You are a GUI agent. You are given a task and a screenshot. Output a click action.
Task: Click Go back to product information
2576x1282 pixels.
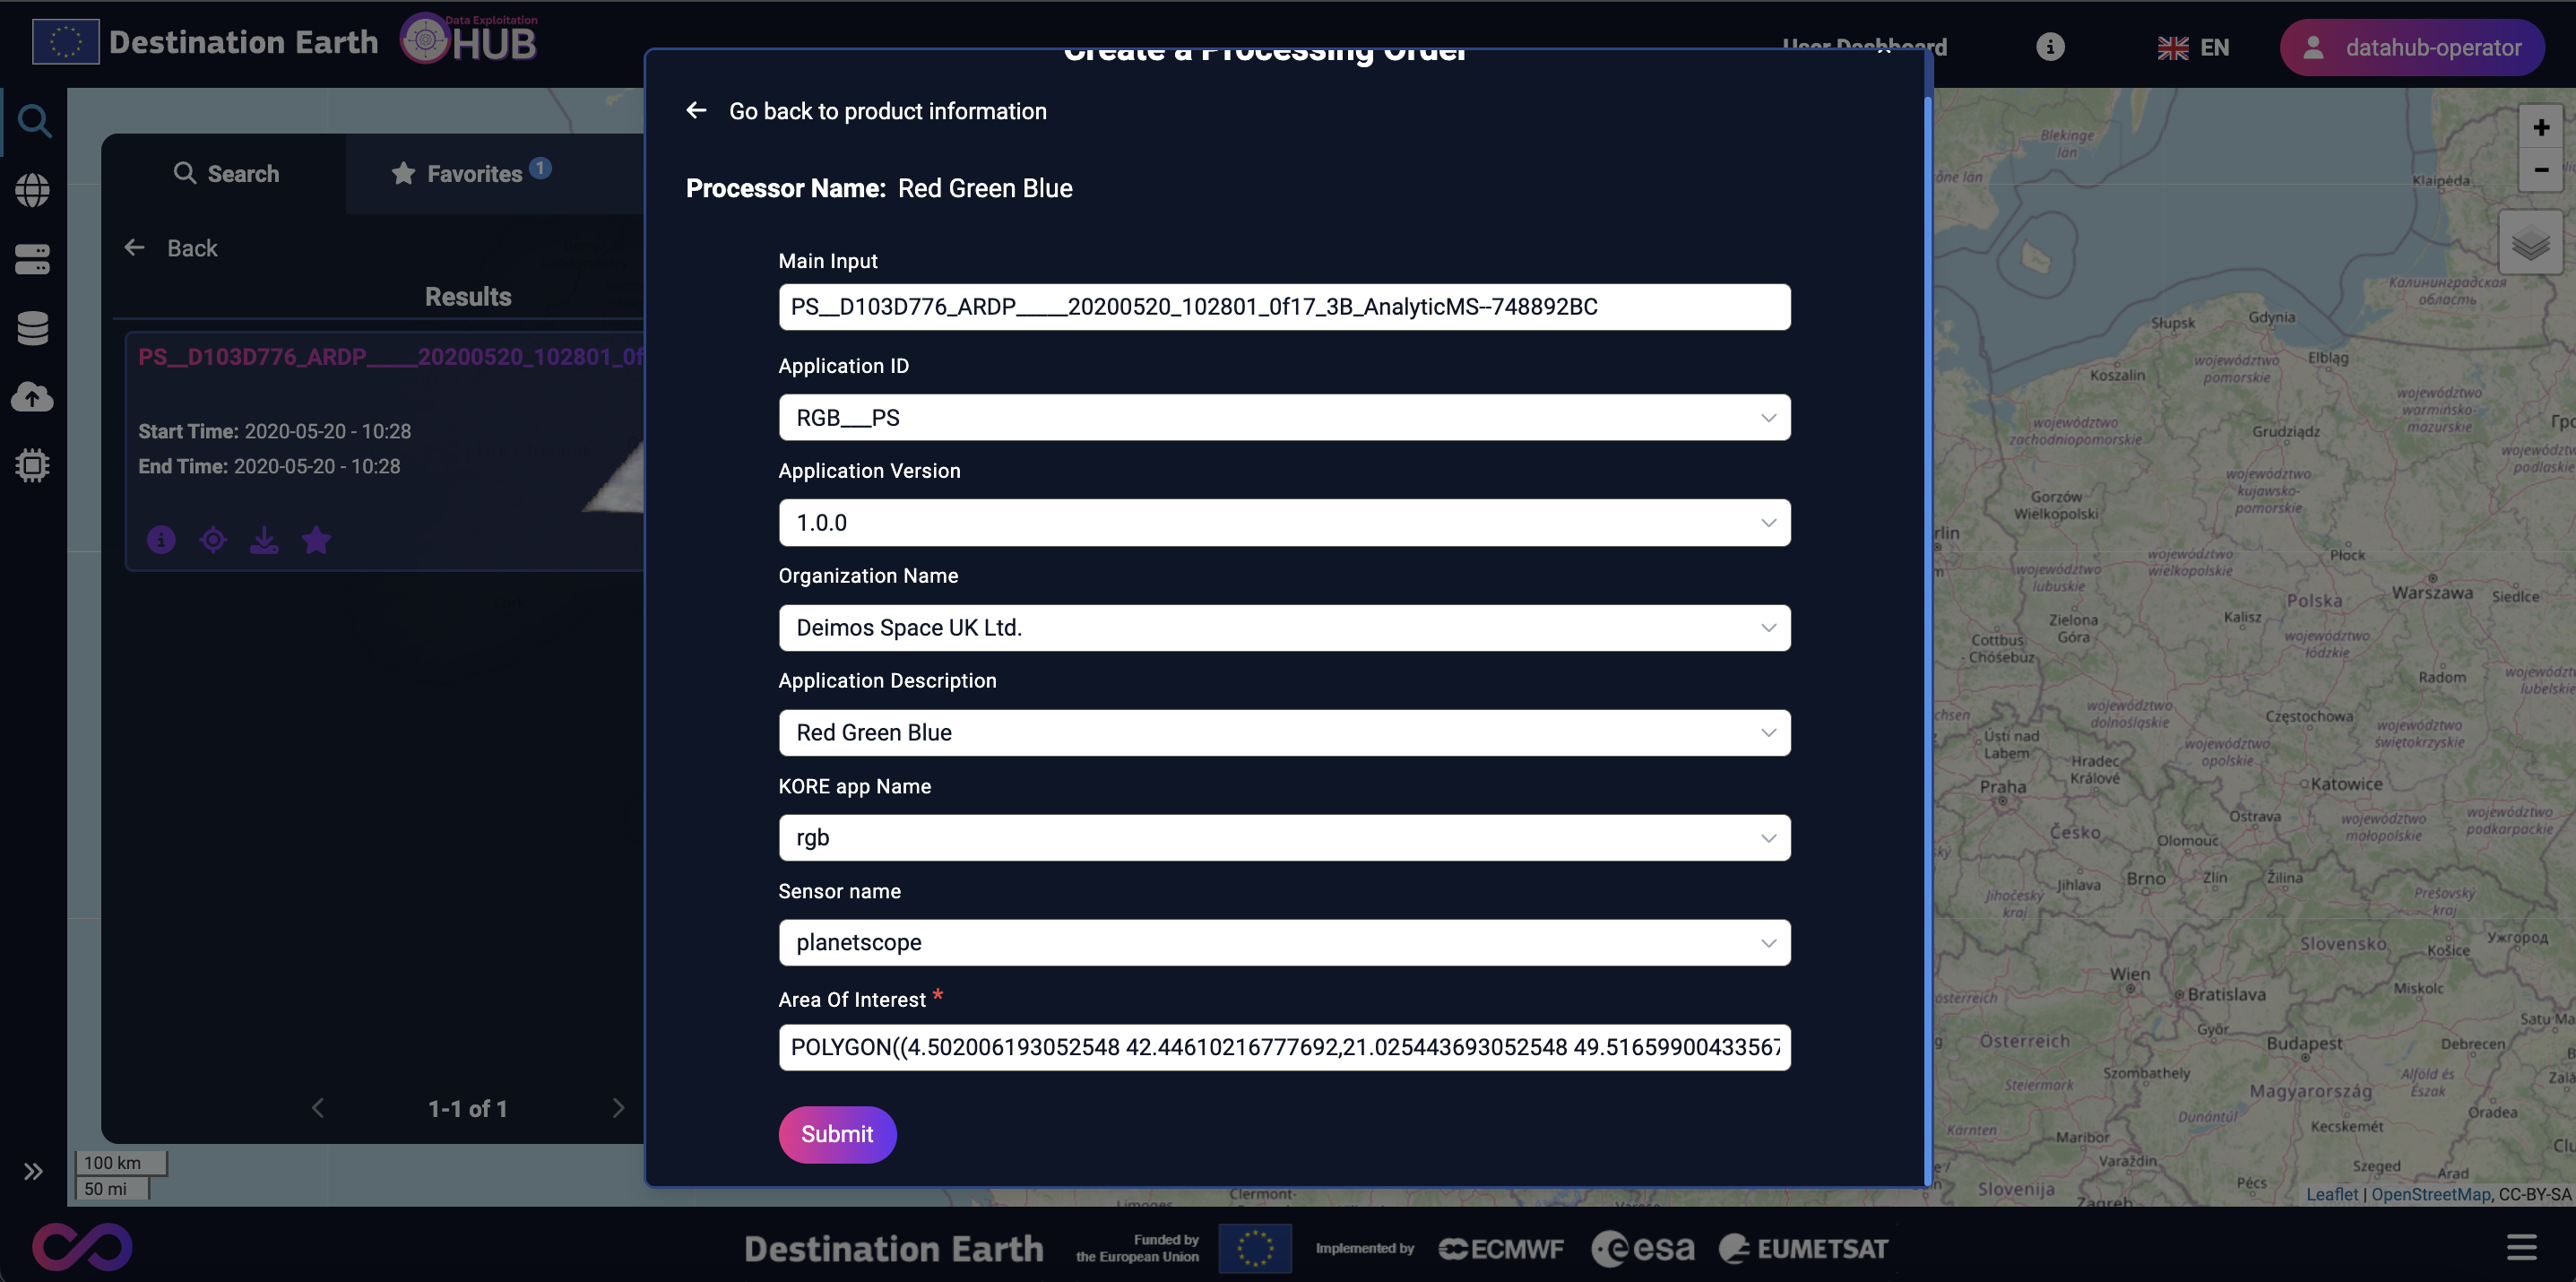[887, 111]
